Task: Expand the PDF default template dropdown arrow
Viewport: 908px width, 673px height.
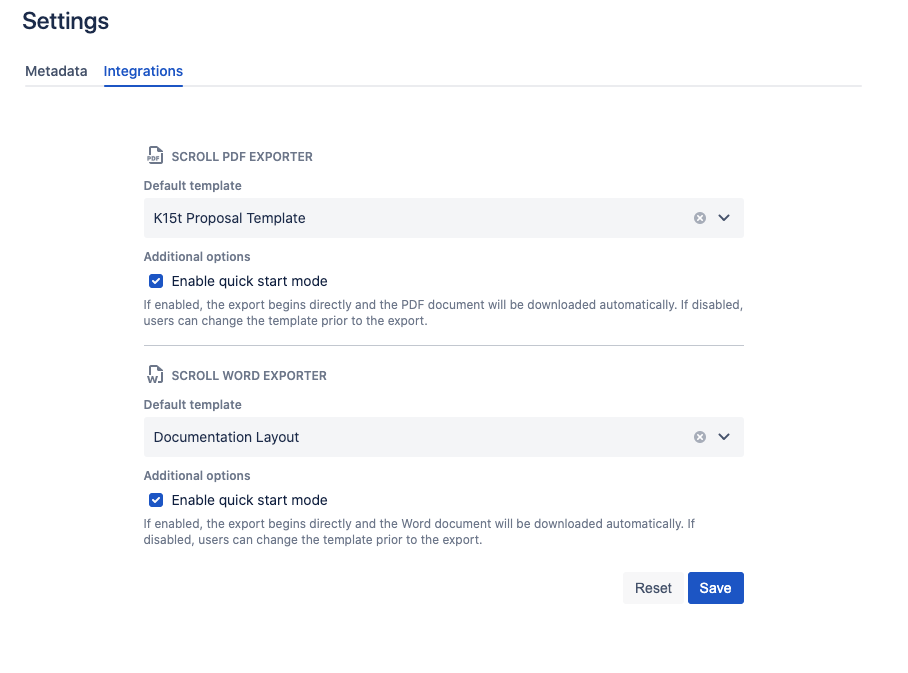Action: 725,218
